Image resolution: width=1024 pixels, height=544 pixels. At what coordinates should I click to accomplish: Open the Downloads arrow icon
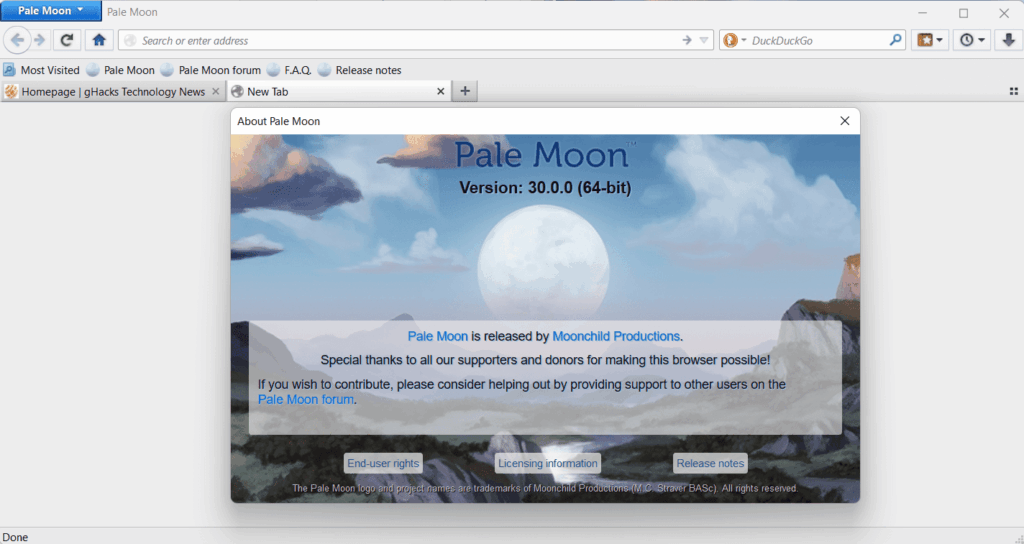pos(1008,40)
